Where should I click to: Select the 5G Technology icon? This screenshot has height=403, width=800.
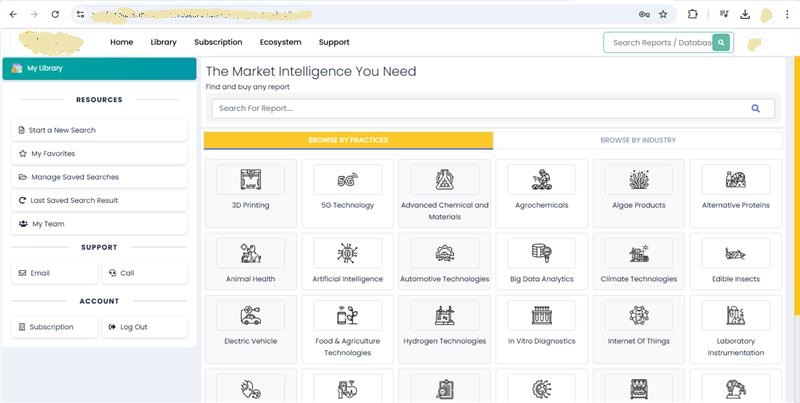point(347,180)
